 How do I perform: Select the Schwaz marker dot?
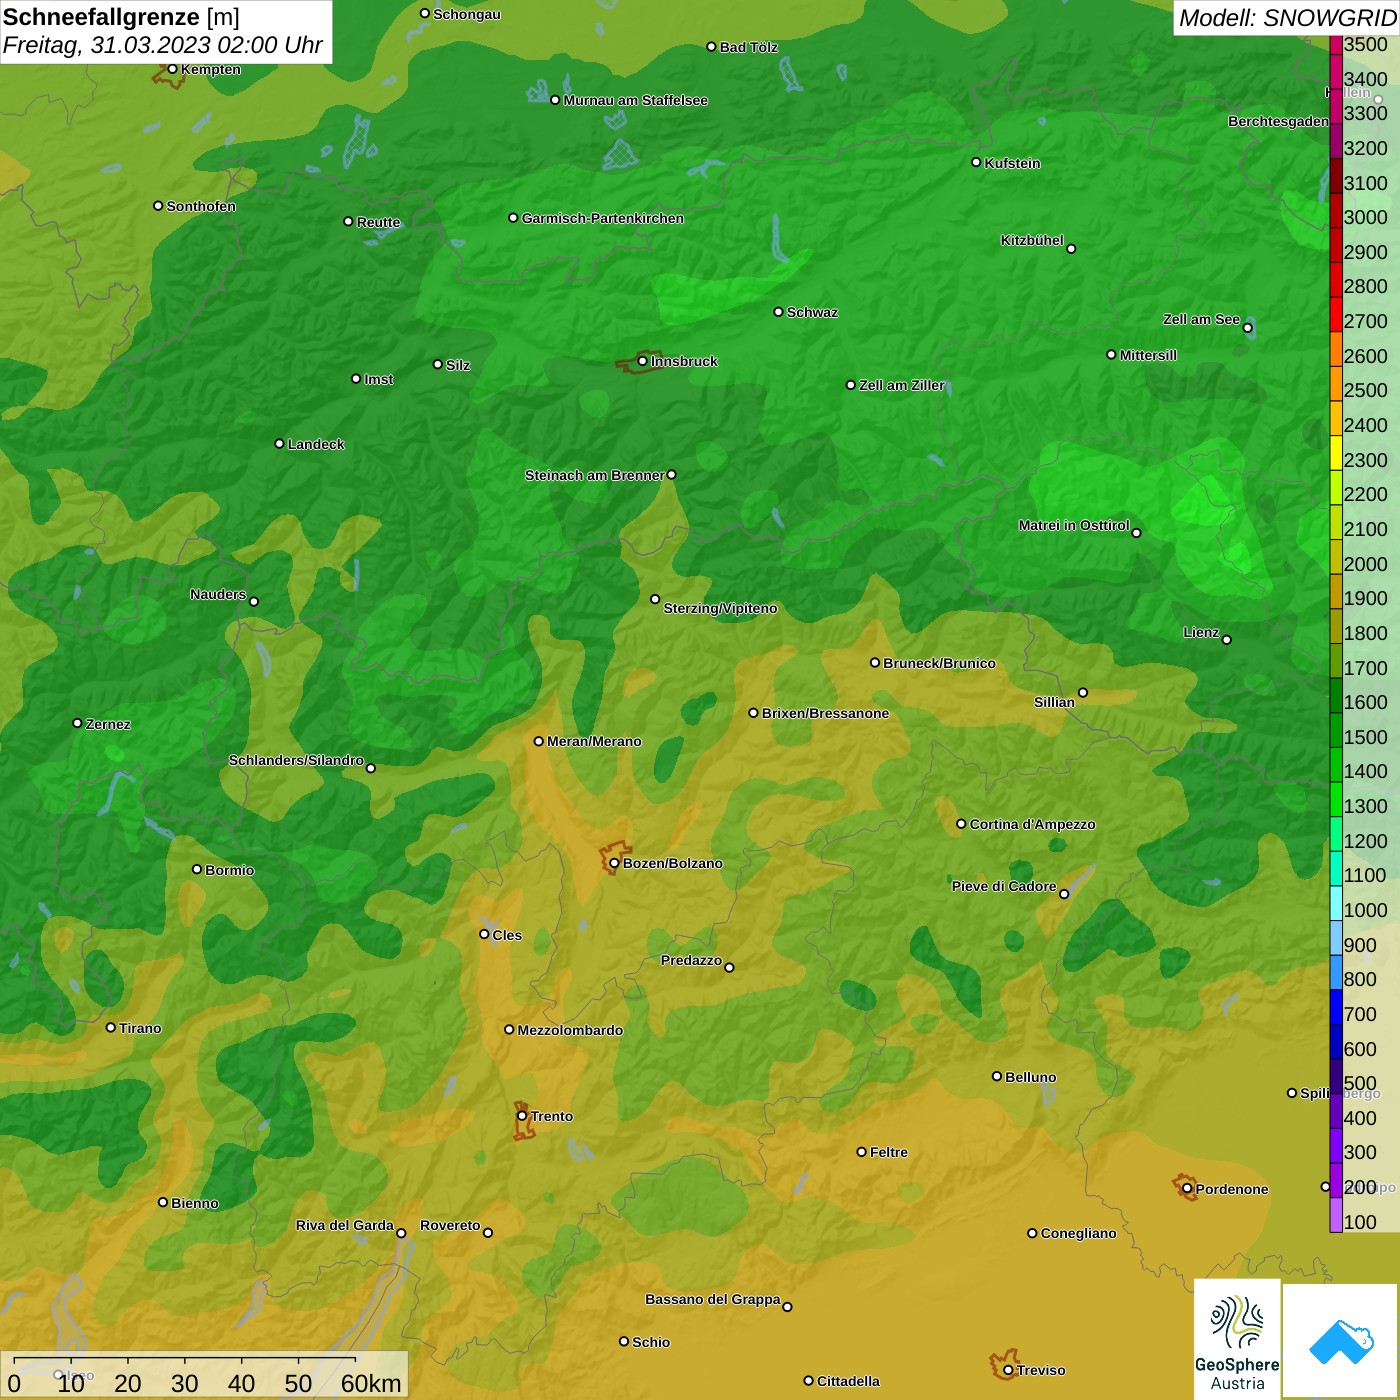click(x=778, y=312)
